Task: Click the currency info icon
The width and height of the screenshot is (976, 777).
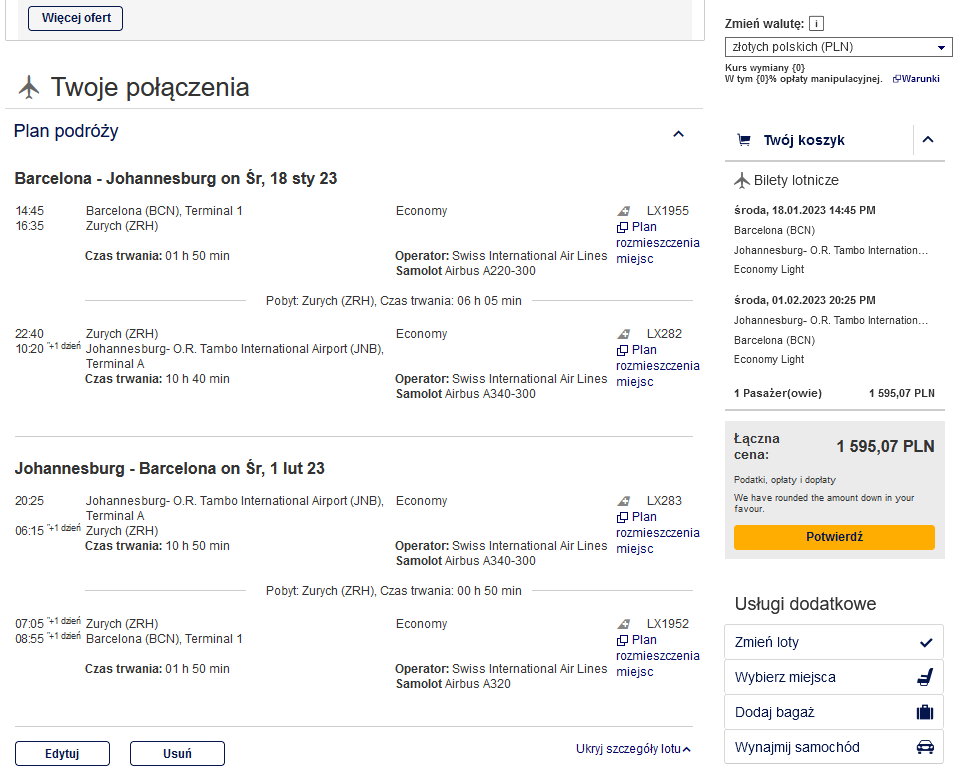Action: 816,24
